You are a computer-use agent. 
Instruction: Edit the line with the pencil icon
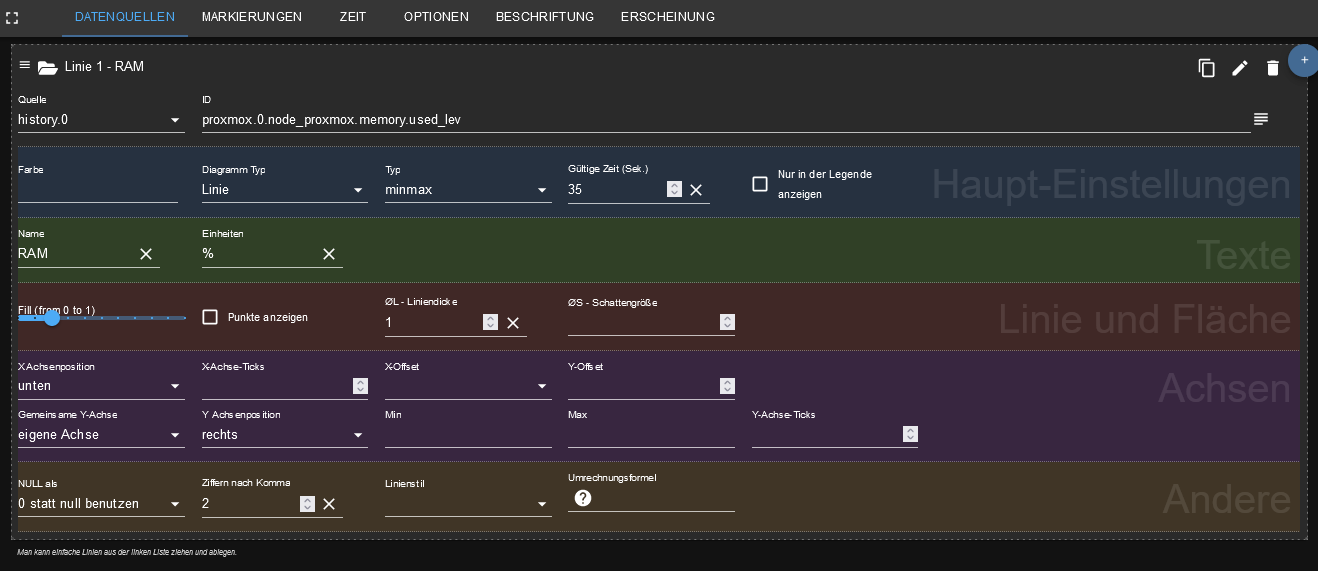[1240, 68]
